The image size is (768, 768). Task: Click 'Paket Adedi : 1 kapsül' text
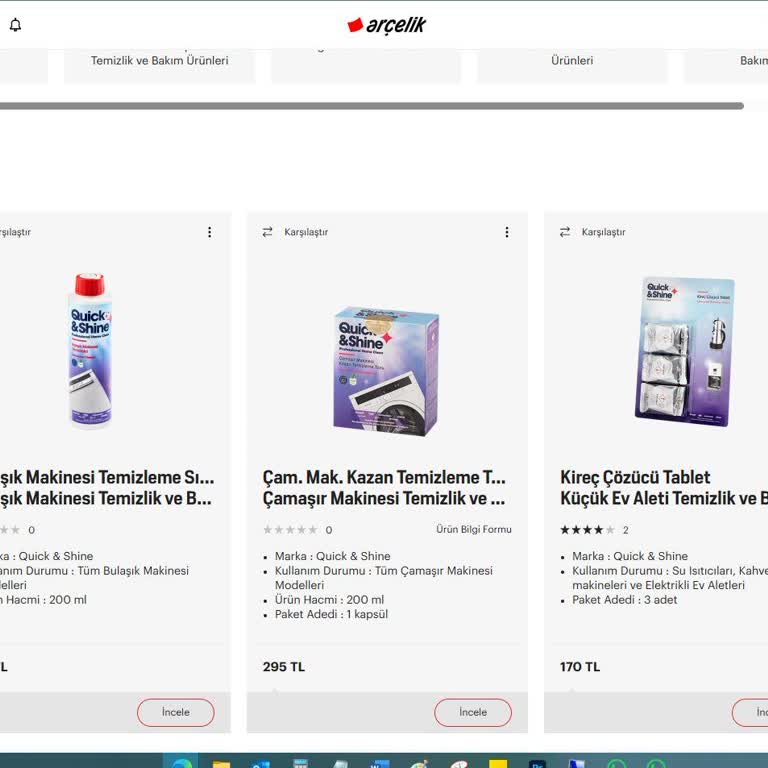[331, 614]
